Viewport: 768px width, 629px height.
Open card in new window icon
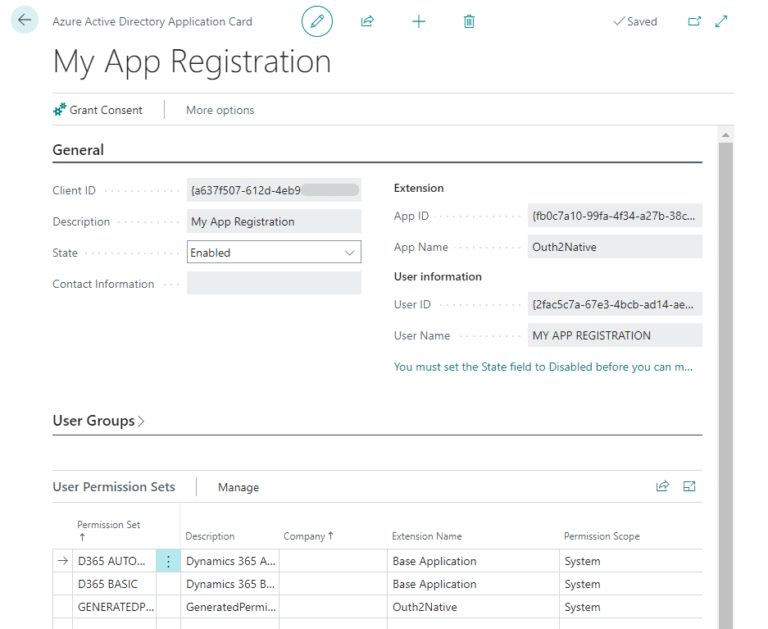click(694, 21)
